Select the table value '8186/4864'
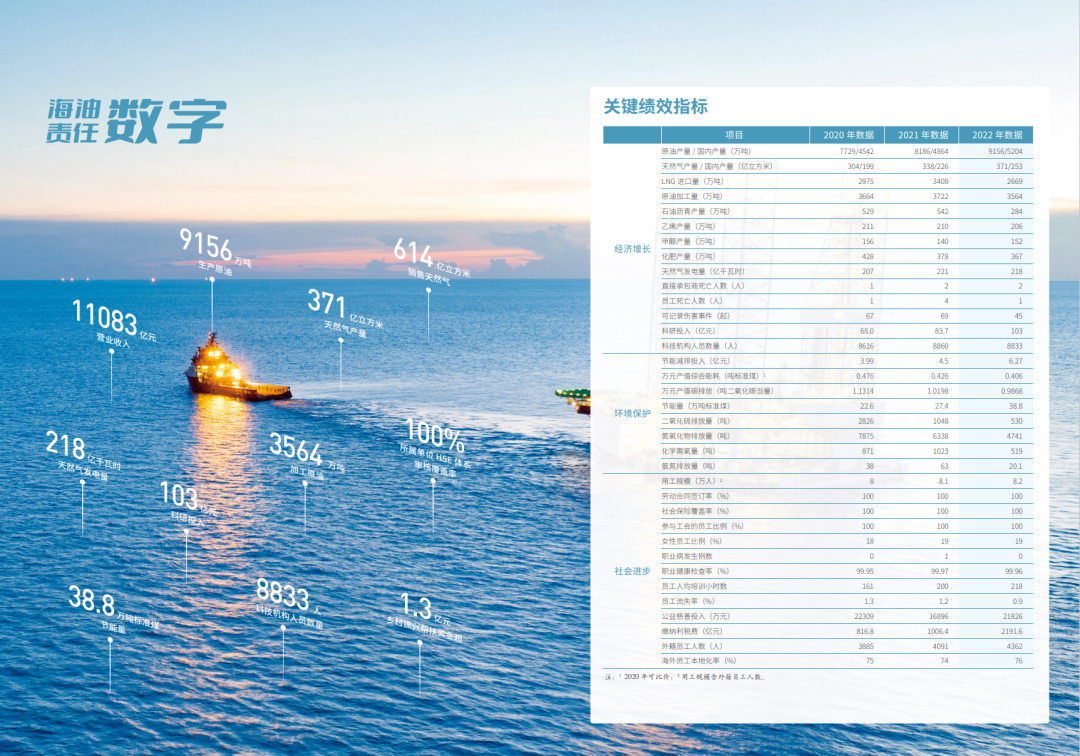 (931, 151)
